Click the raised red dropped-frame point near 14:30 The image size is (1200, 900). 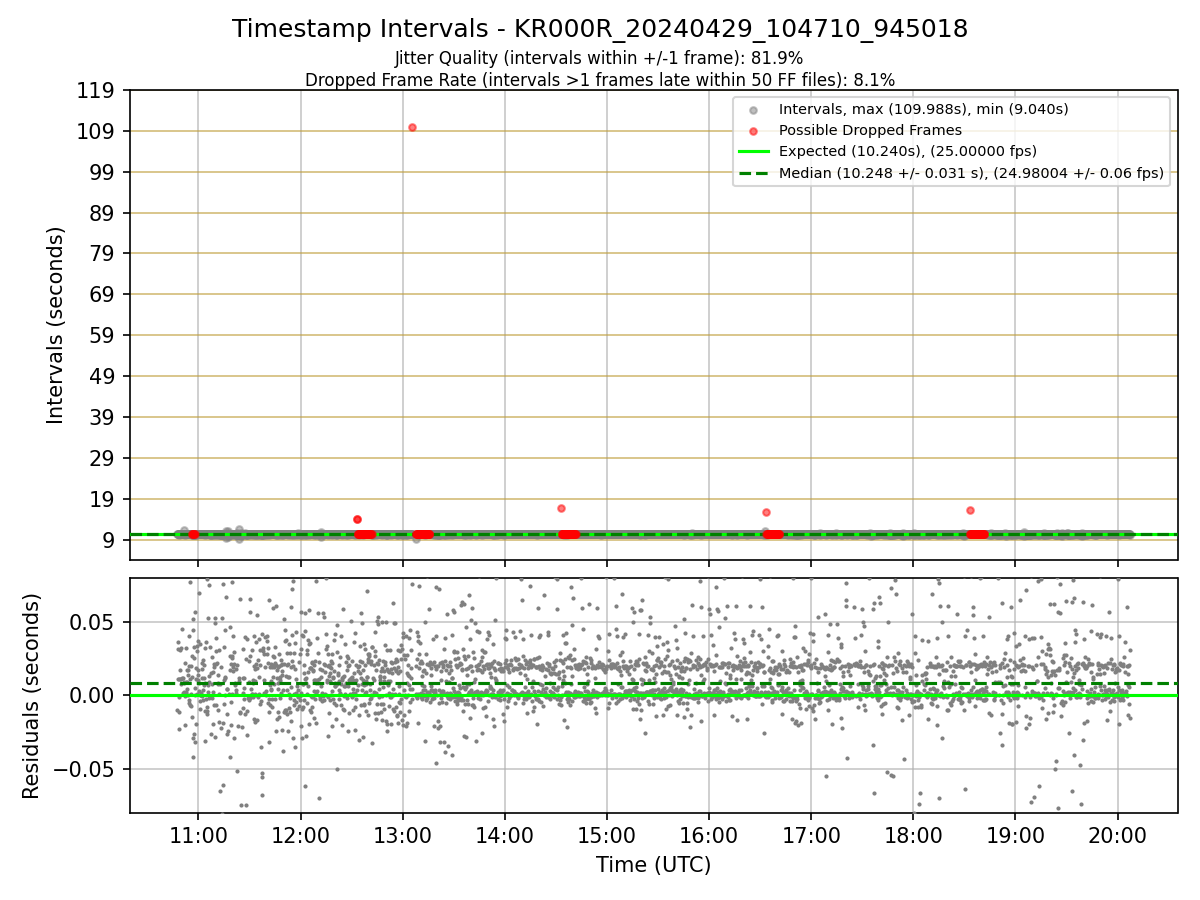561,508
